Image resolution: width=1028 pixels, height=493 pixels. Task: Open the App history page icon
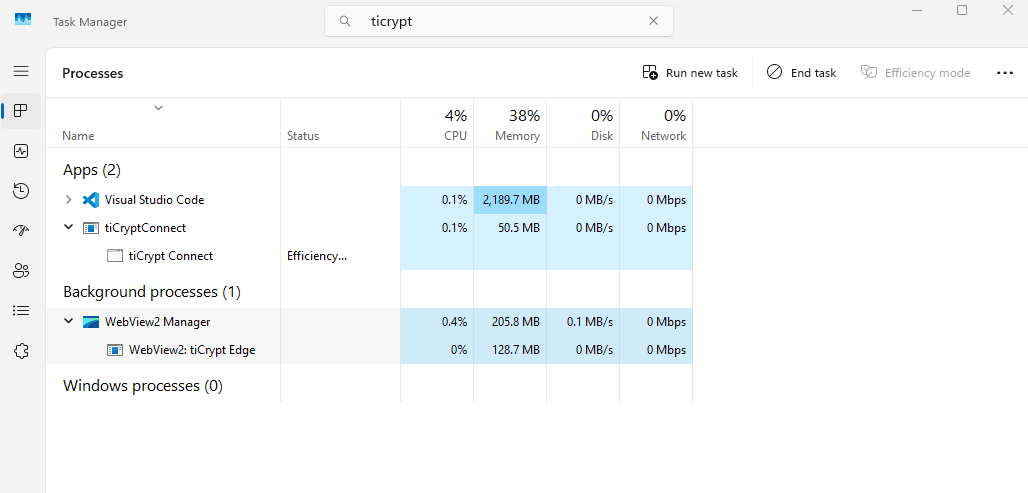click(21, 191)
